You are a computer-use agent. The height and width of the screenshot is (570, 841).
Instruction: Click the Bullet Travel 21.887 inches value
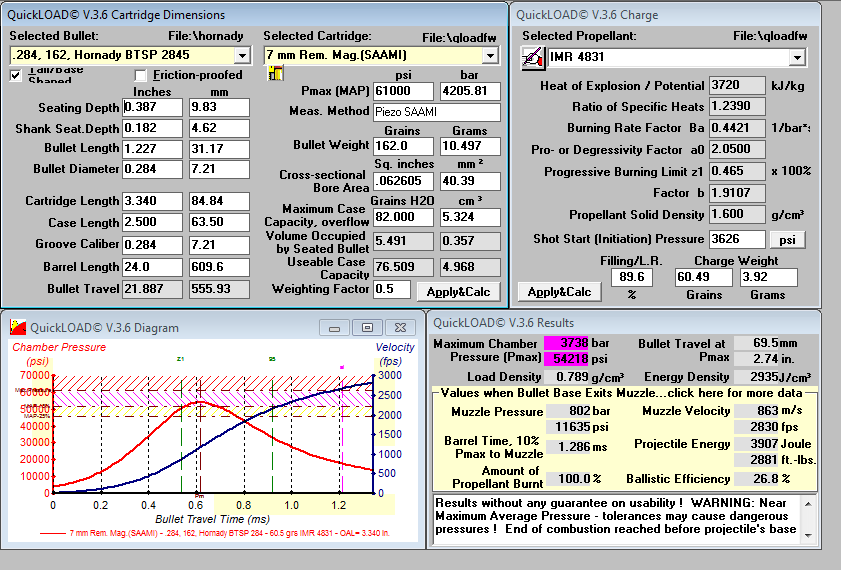[152, 289]
